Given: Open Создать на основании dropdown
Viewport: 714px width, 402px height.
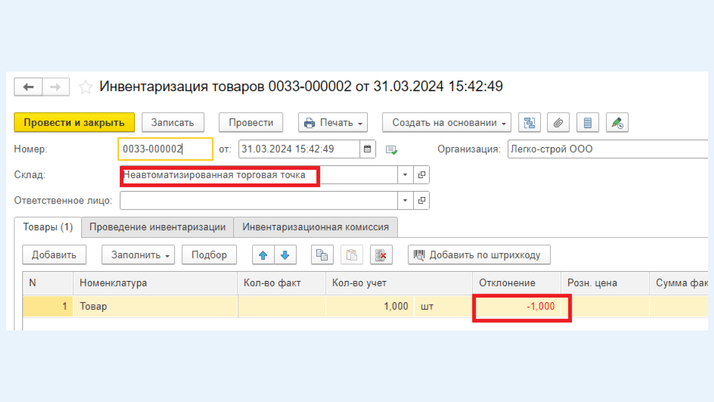Looking at the screenshot, I should coord(447,122).
